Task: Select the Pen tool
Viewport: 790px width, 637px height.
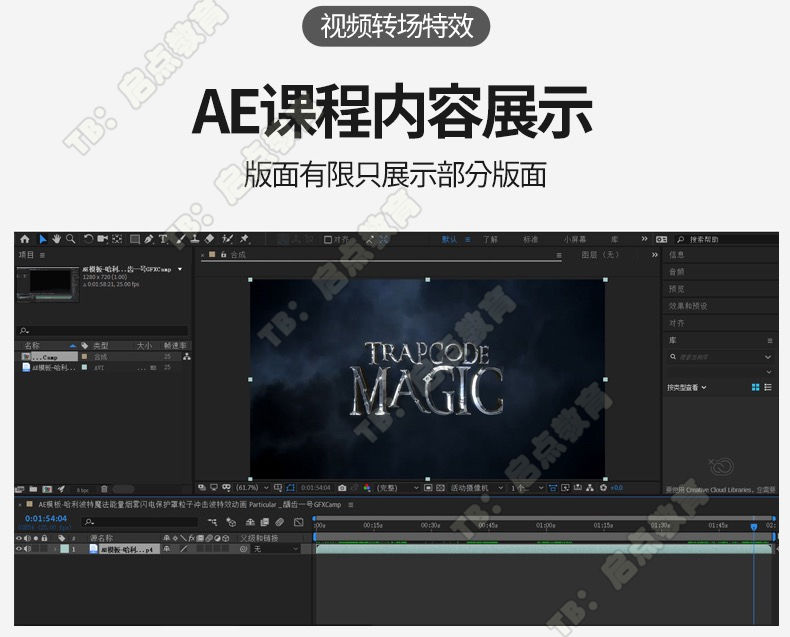Action: pyautogui.click(x=147, y=240)
